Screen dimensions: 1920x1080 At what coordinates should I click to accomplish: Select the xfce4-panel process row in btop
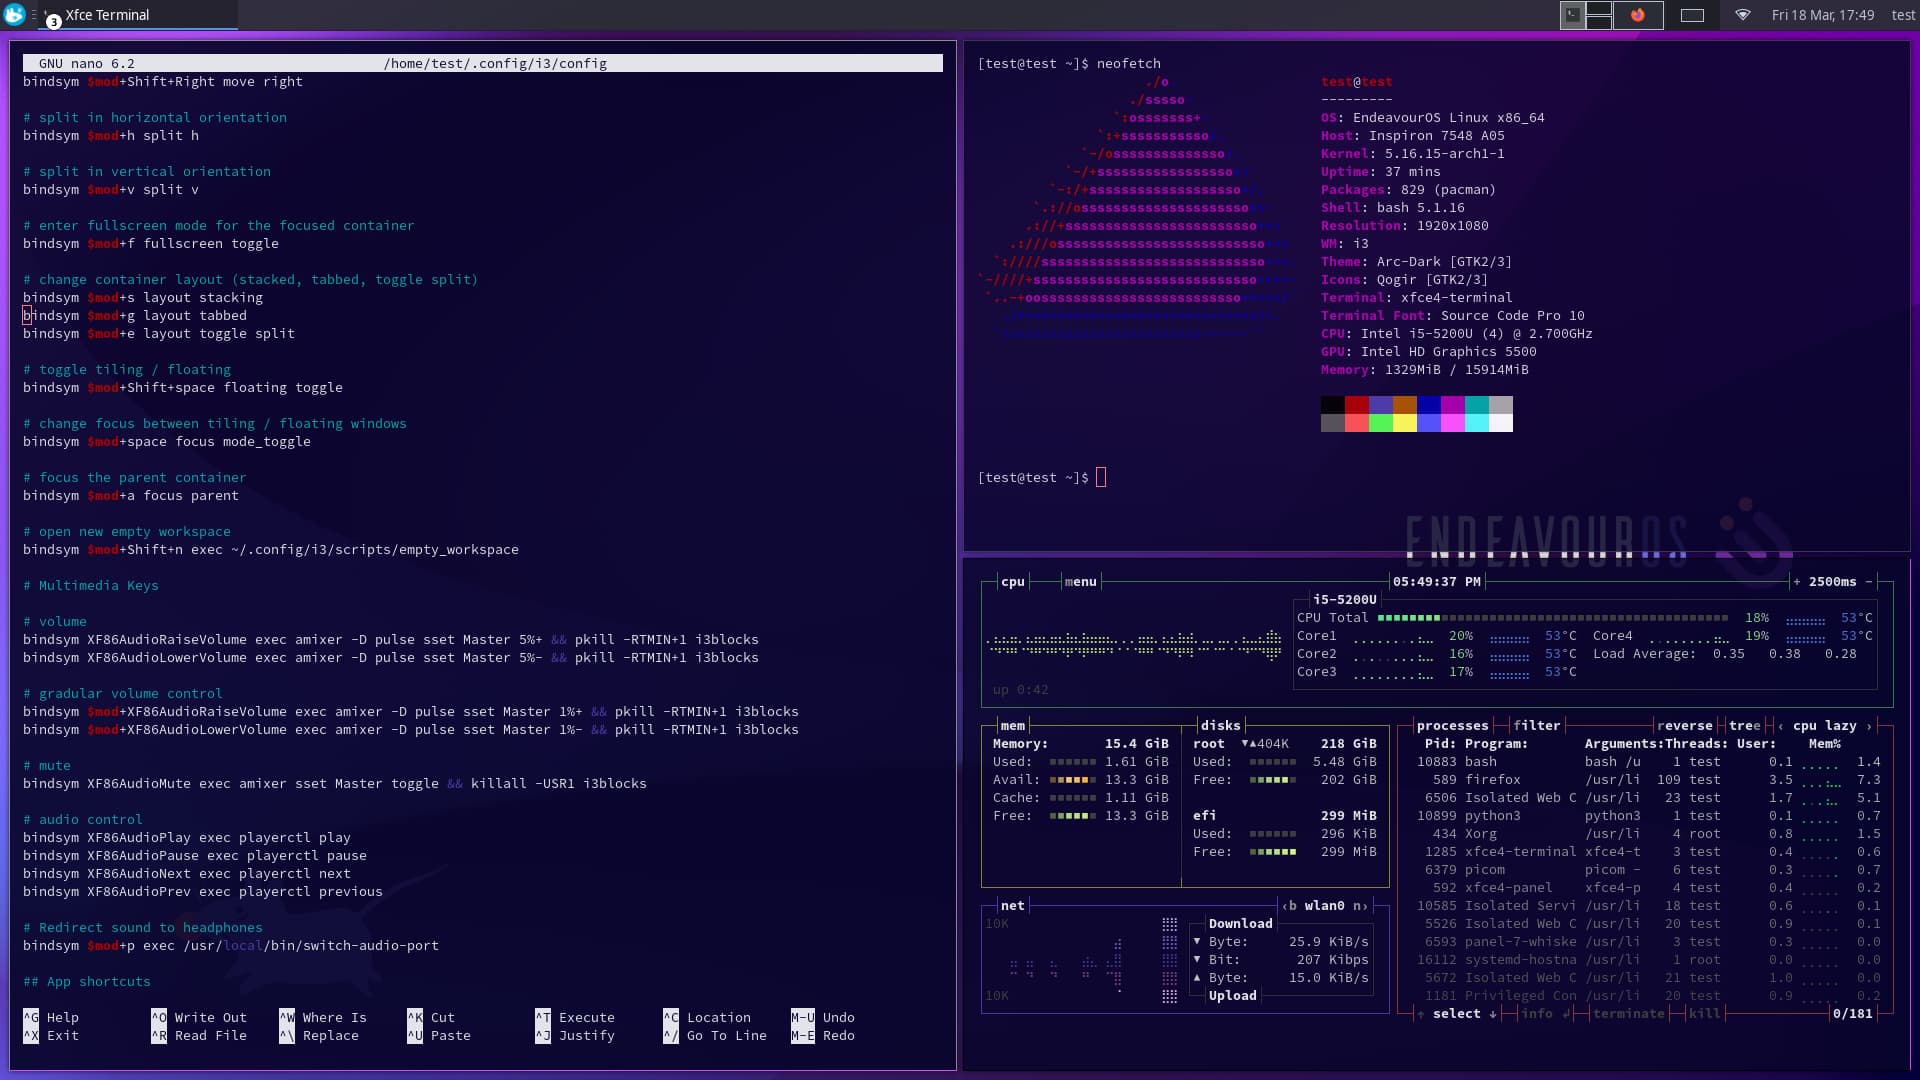(1648, 888)
